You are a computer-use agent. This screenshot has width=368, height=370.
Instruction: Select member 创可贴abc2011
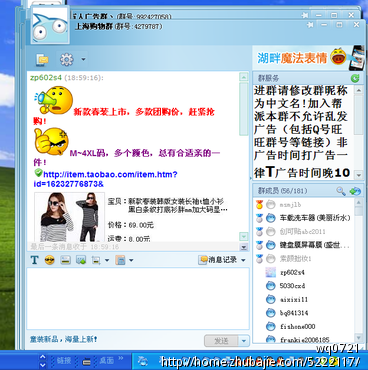(303, 232)
